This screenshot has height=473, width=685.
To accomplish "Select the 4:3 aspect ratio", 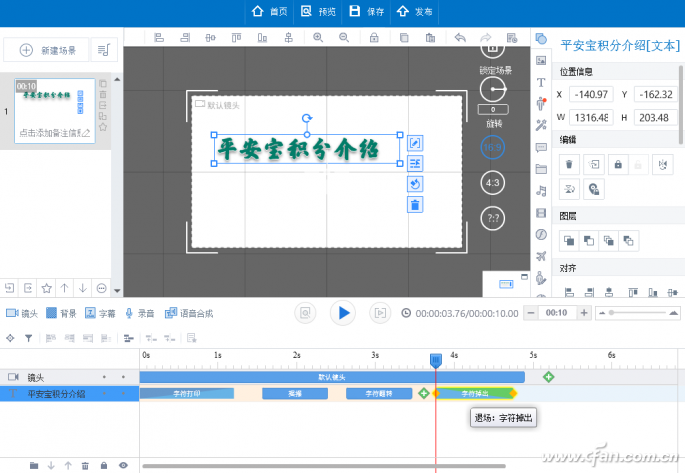I will pos(492,183).
